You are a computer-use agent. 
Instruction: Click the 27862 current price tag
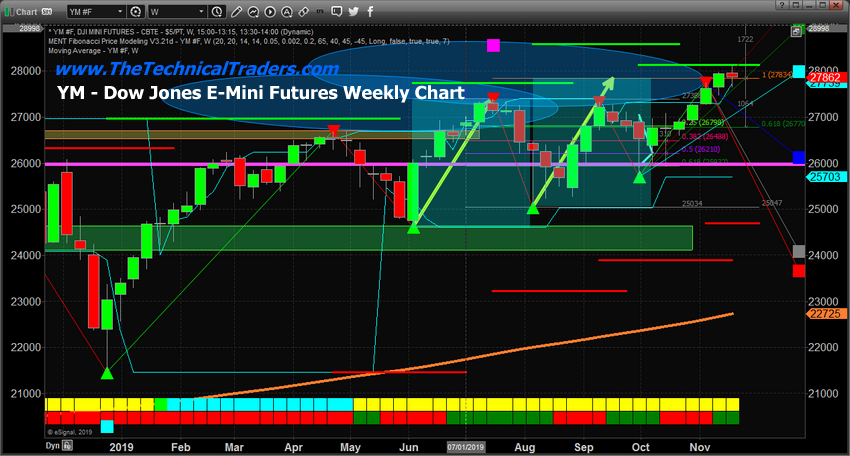[826, 78]
